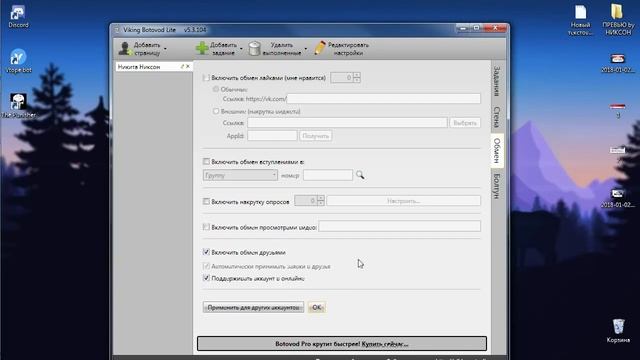Expand the Добавить задание dropdown arrow
The width and height of the screenshot is (640, 360).
(x=241, y=49)
